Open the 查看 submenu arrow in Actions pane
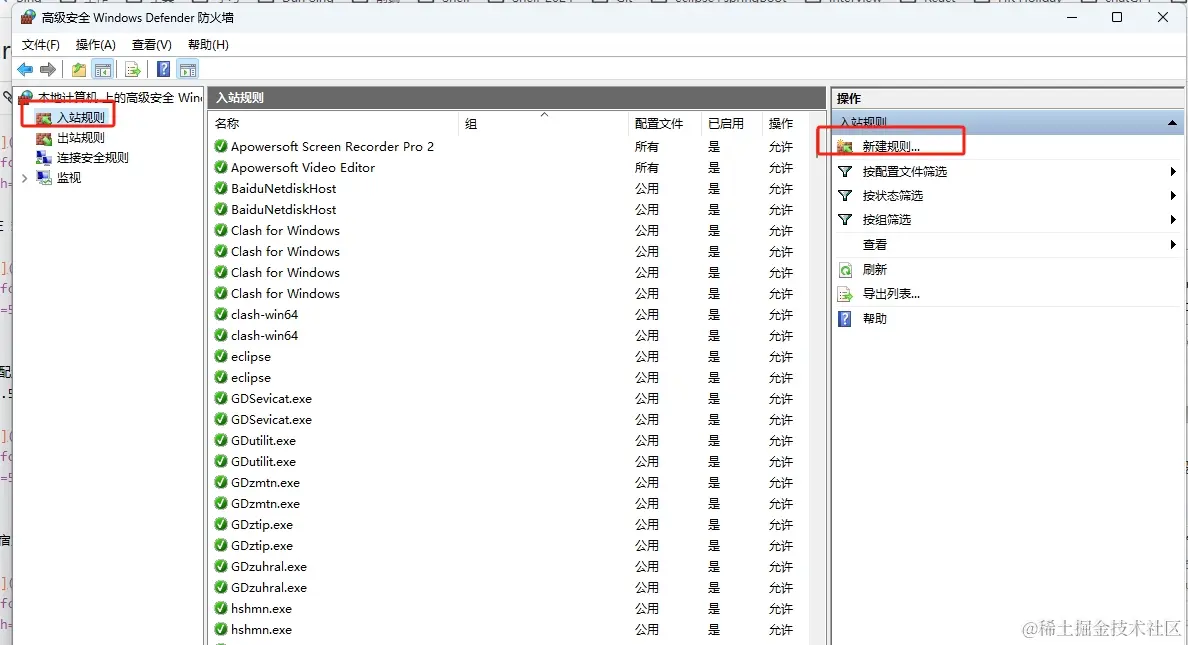Viewport: 1188px width, 645px height. pos(1173,244)
